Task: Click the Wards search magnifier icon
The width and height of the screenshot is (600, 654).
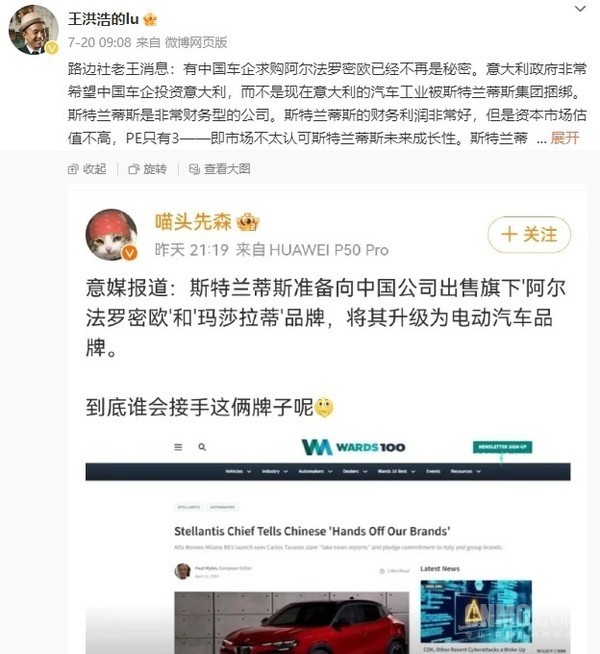Action: tap(202, 447)
